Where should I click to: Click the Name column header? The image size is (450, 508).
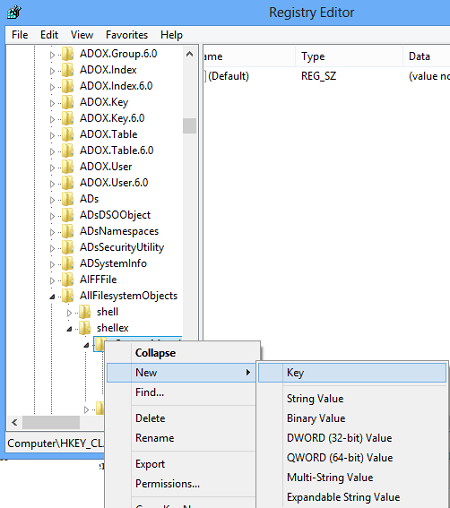pos(249,56)
